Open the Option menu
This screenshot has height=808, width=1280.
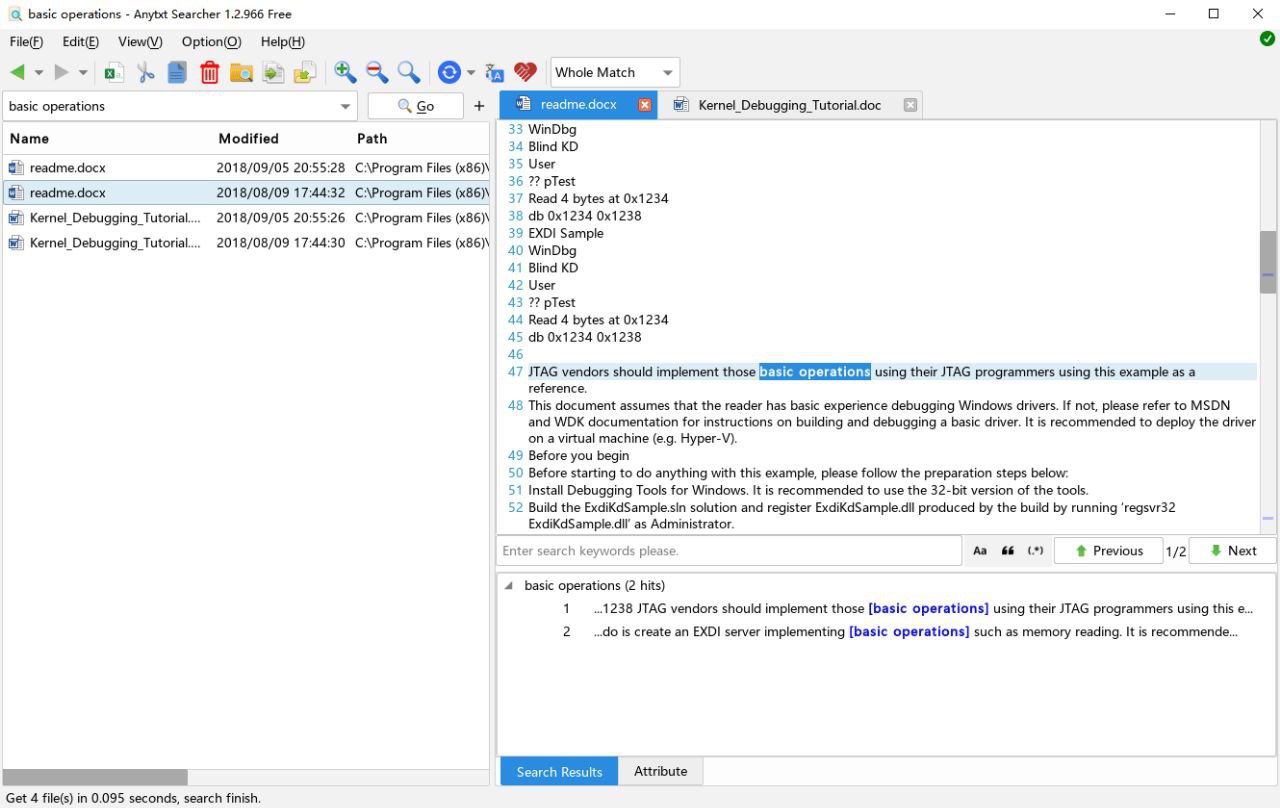tap(210, 41)
